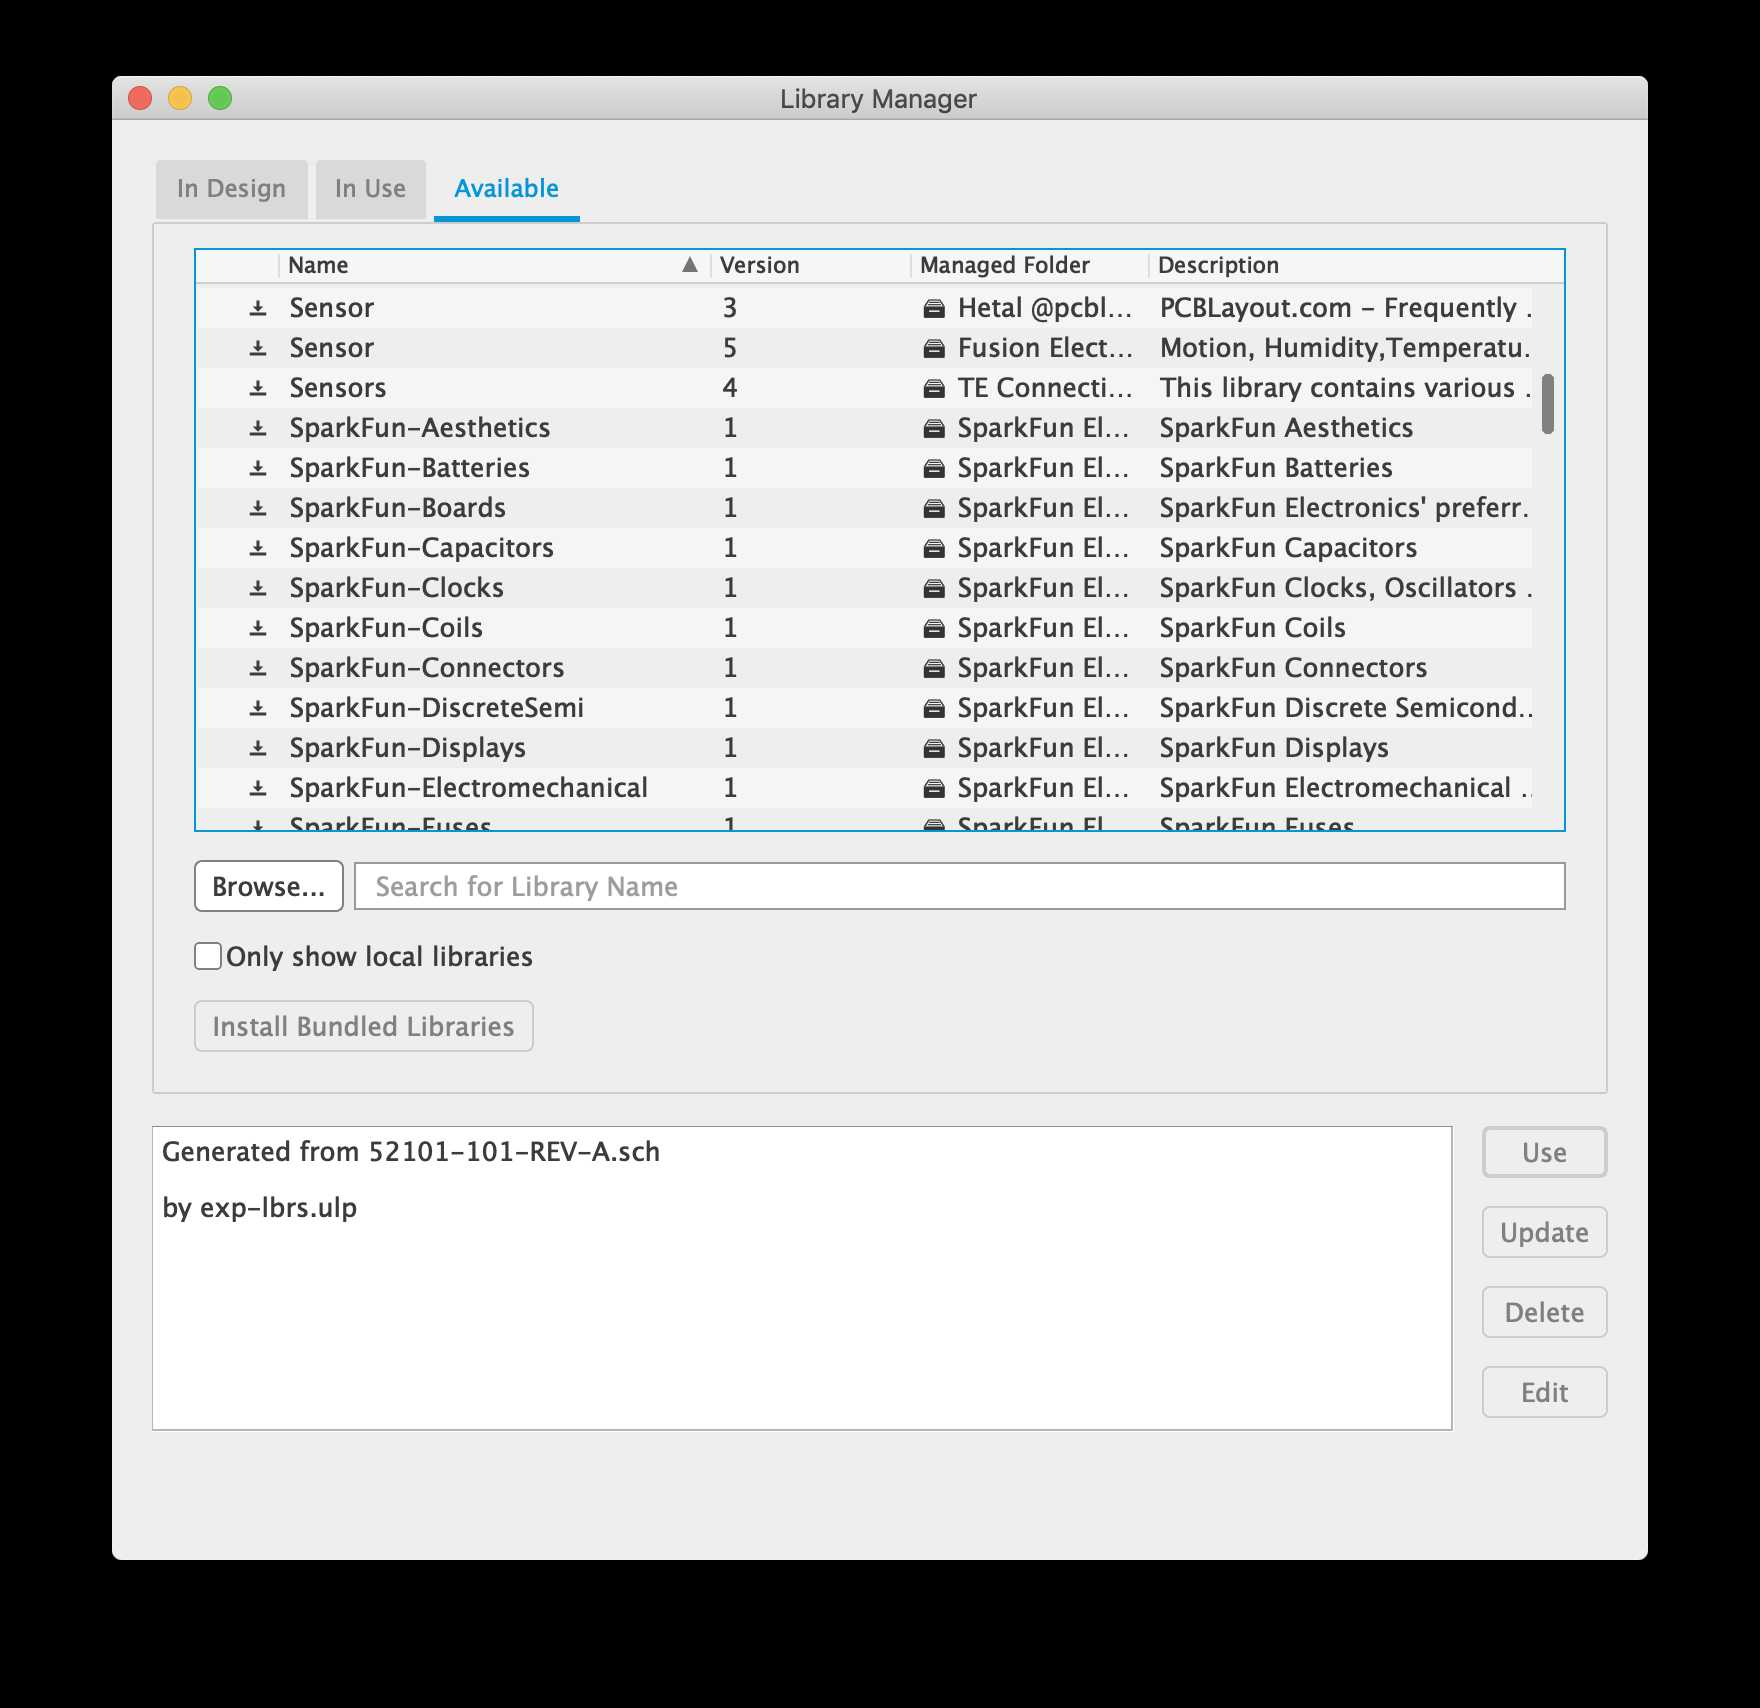
Task: Click description 'SparkFun Electronics' preferr.'
Action: click(1345, 508)
